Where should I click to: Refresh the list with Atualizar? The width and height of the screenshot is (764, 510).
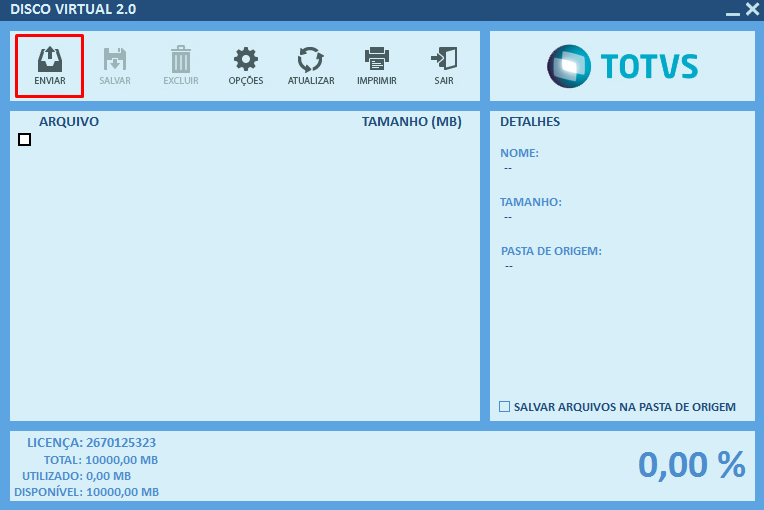click(311, 66)
